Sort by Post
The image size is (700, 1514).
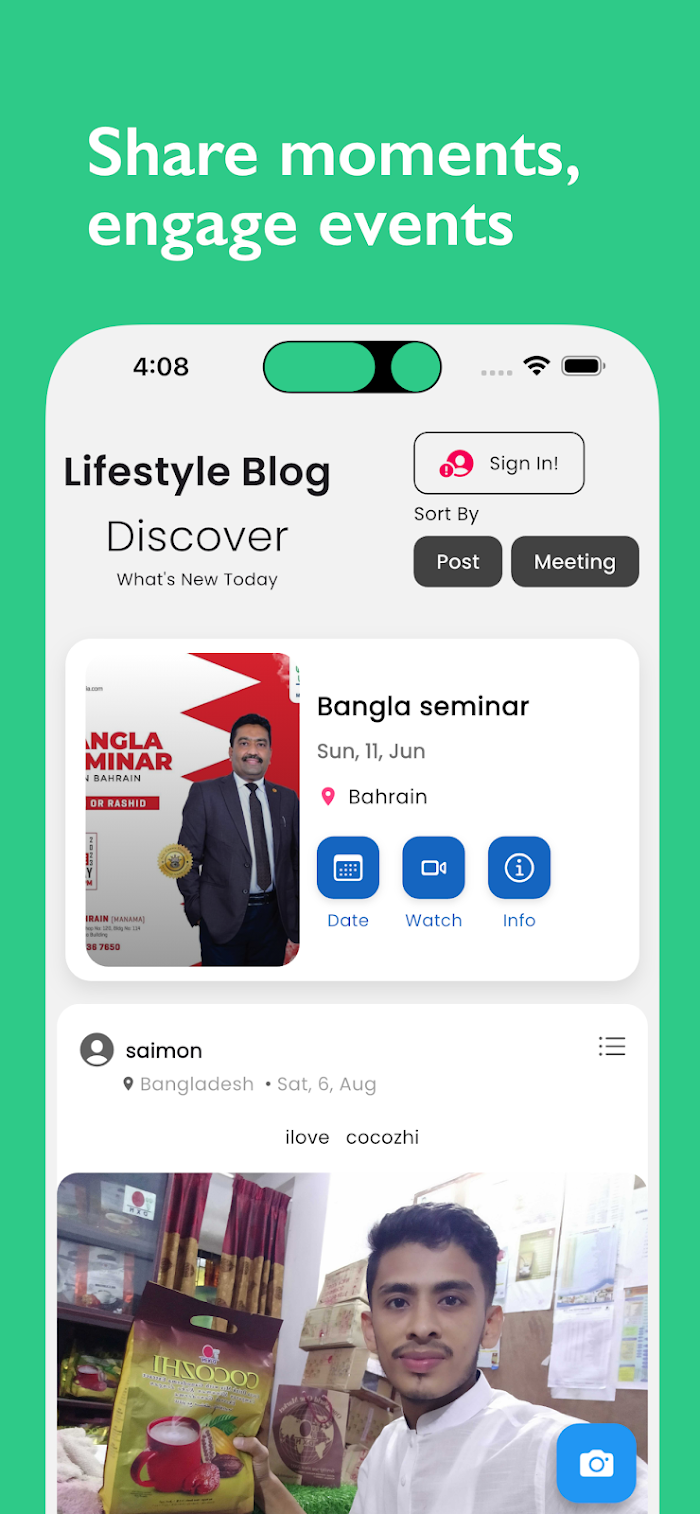pos(458,562)
